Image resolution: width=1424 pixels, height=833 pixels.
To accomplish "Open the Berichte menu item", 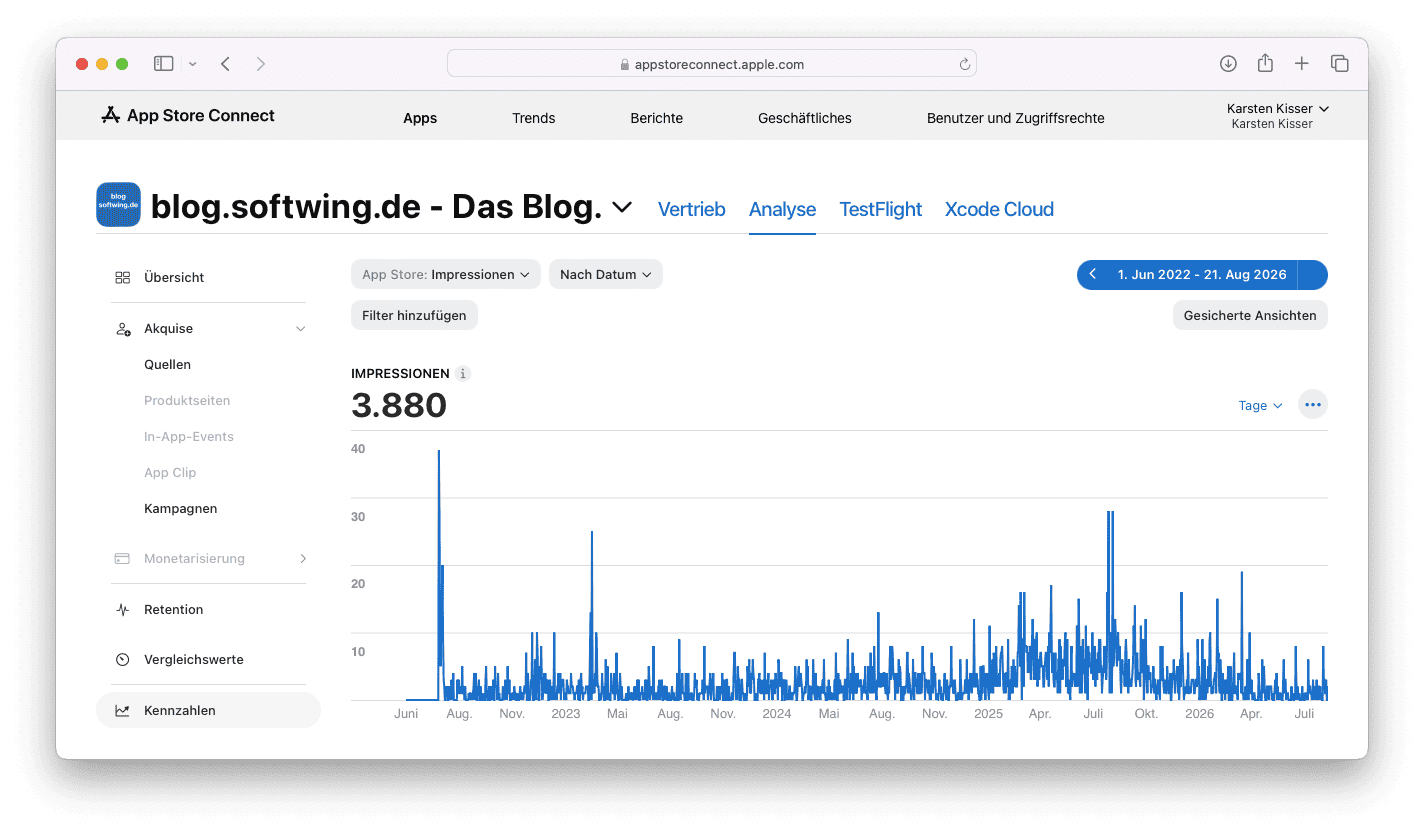I will pyautogui.click(x=657, y=118).
